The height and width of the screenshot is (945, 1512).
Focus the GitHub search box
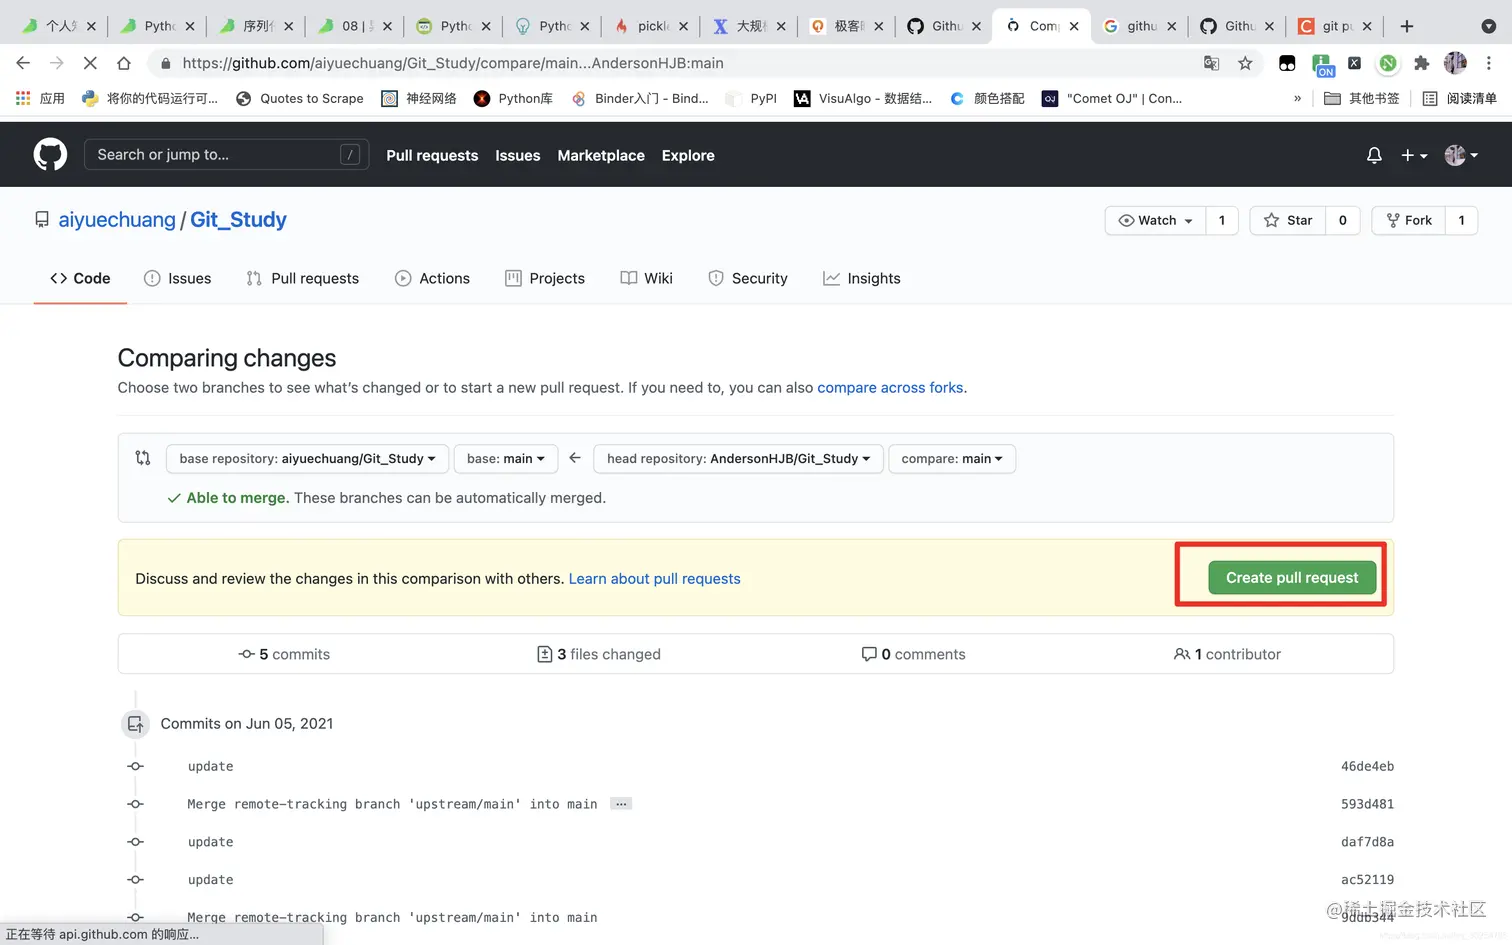click(226, 155)
